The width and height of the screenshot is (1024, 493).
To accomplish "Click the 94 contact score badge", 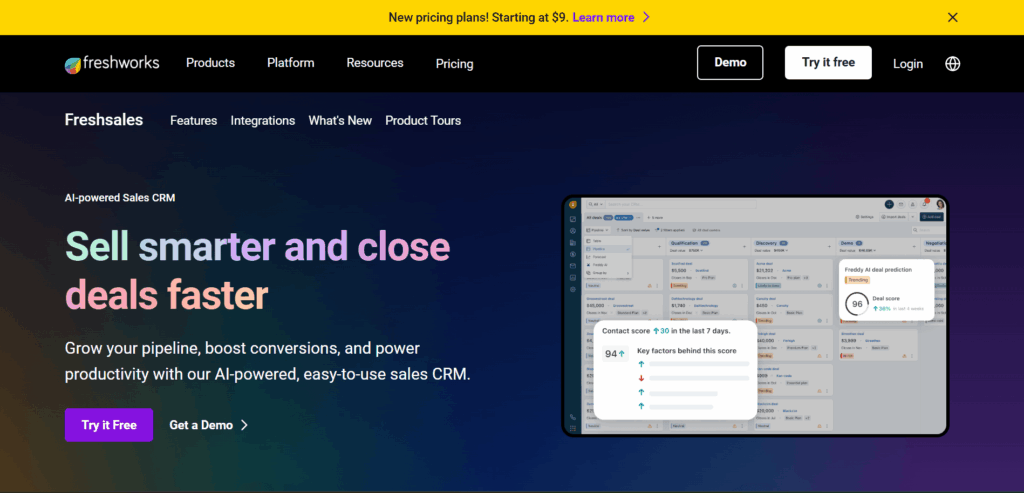I will point(615,354).
